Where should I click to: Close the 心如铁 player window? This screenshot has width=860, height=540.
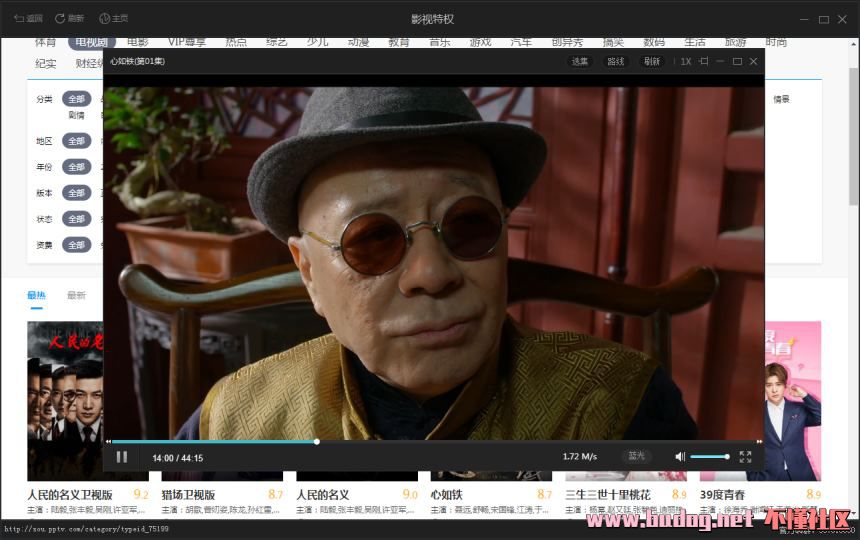pyautogui.click(x=754, y=61)
